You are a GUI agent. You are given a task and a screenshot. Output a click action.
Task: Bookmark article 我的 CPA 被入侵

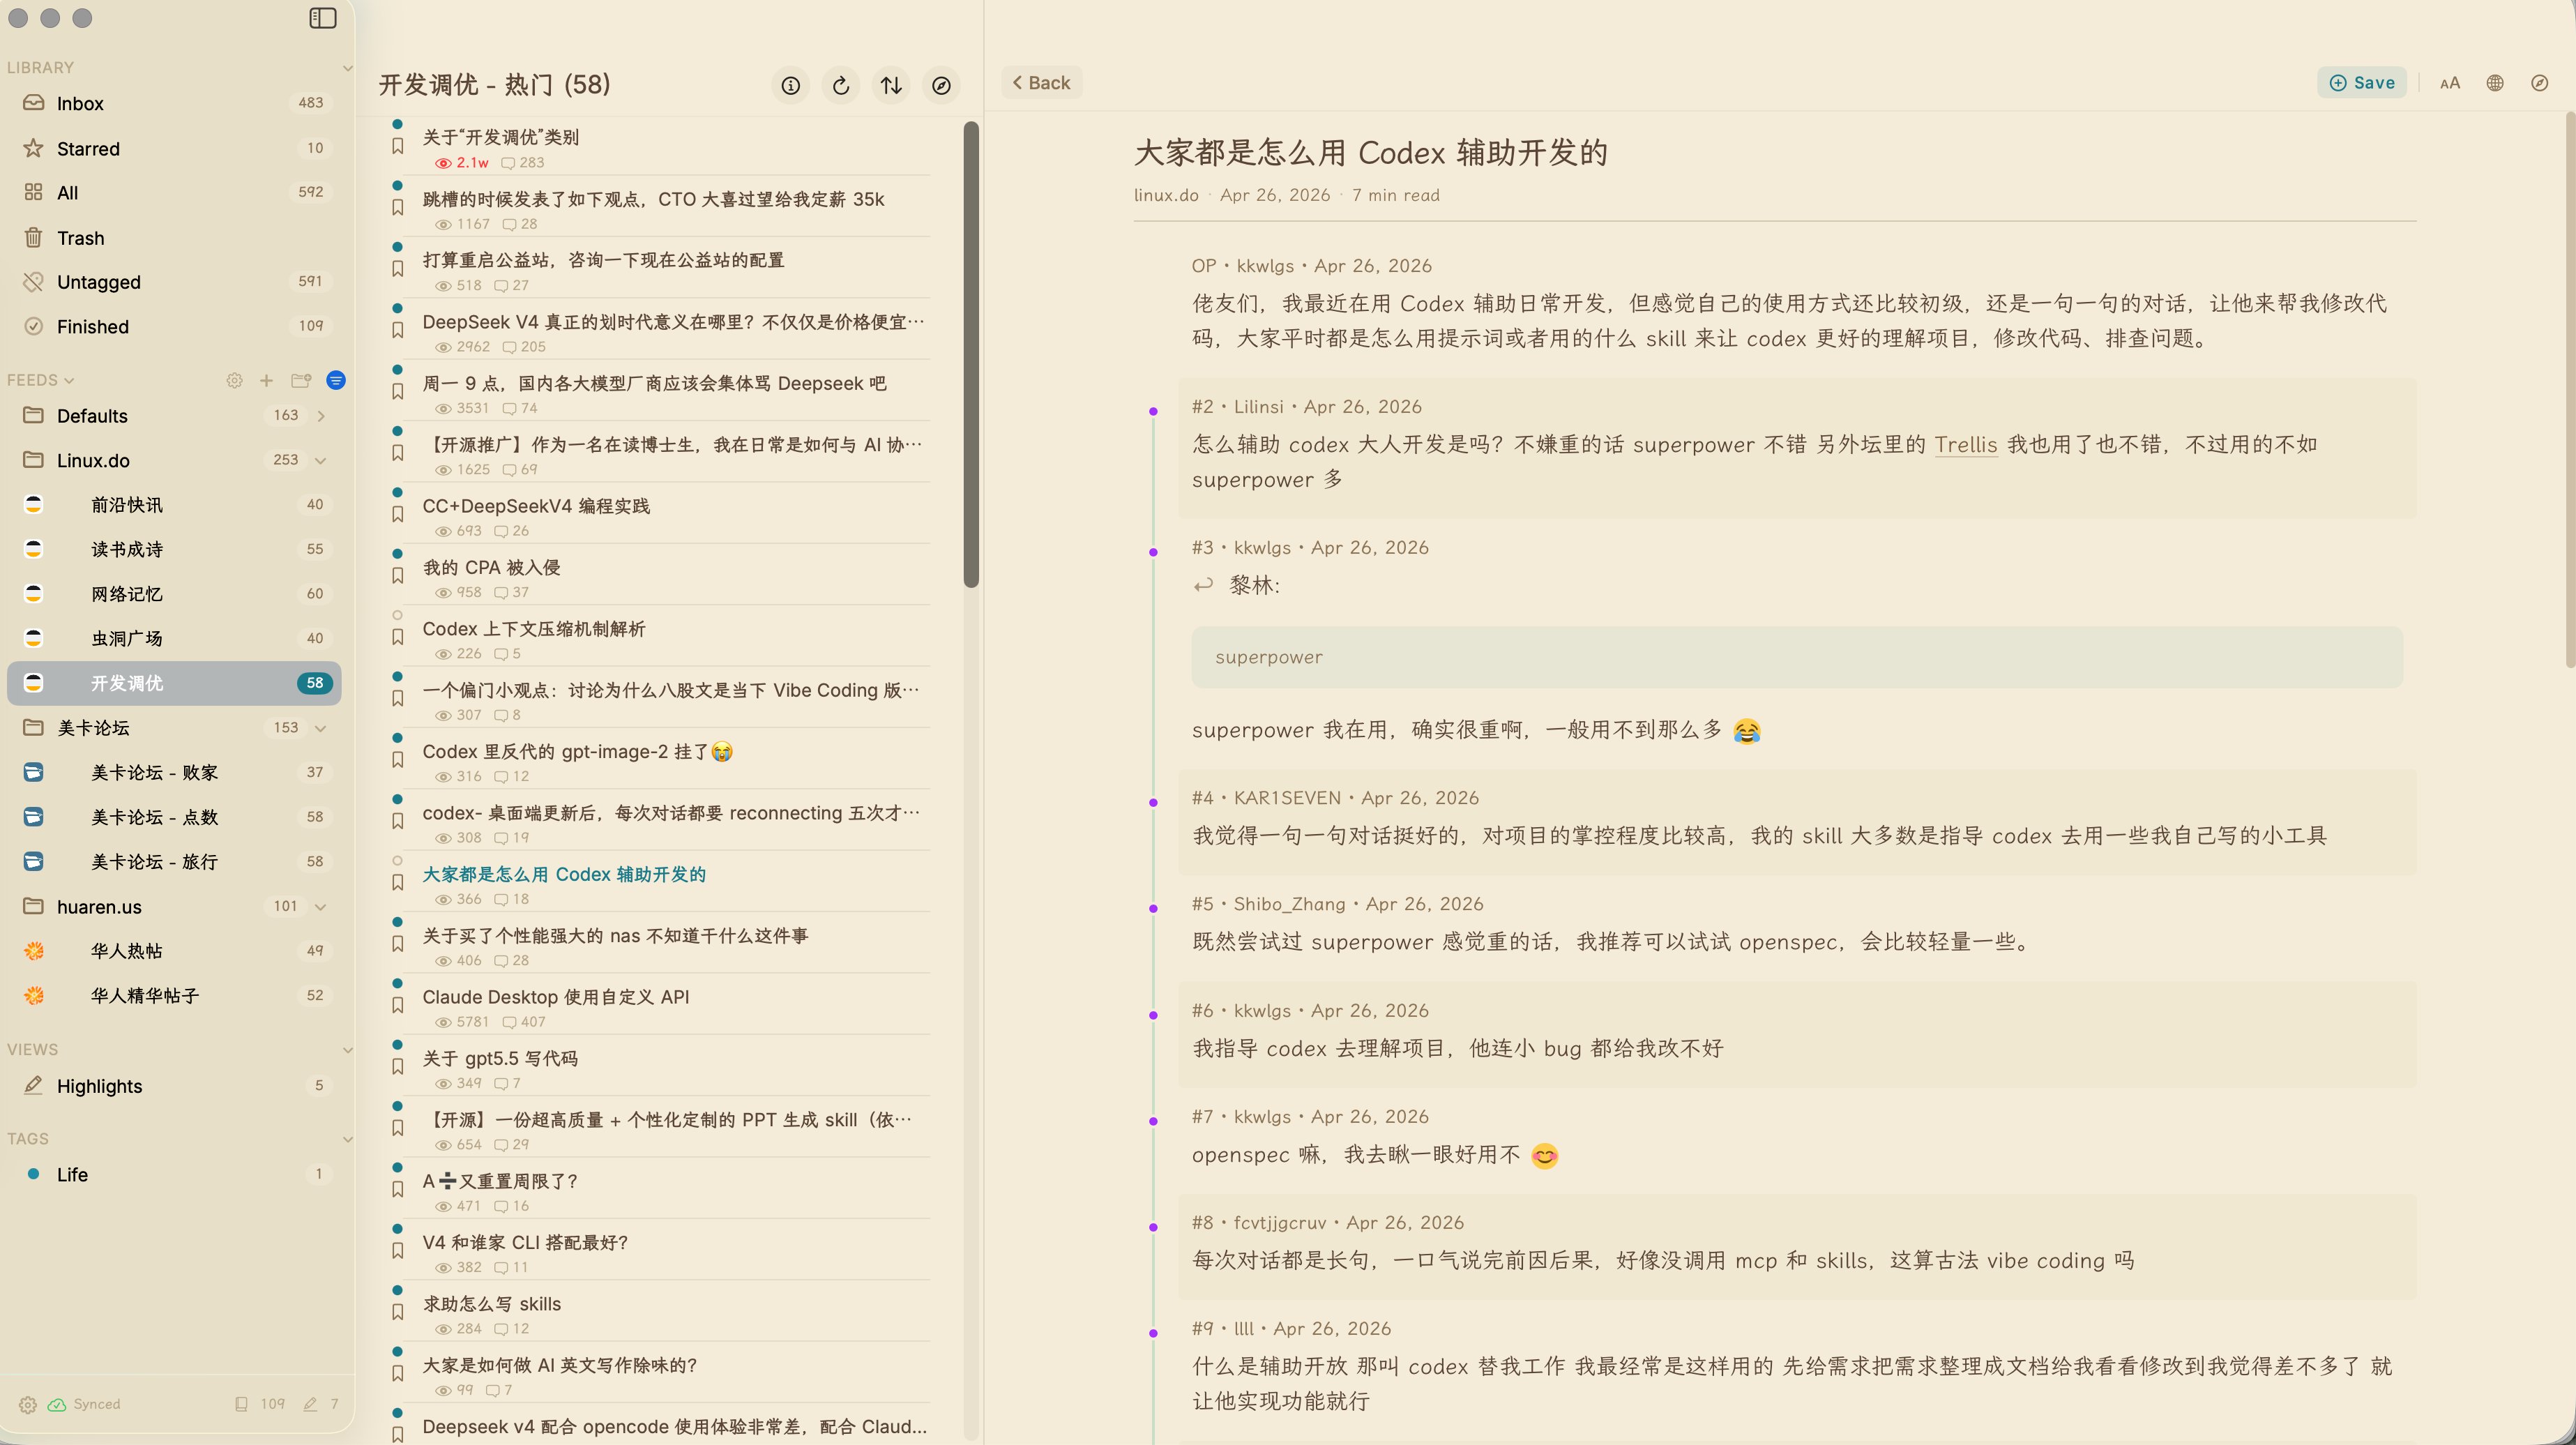coord(397,576)
